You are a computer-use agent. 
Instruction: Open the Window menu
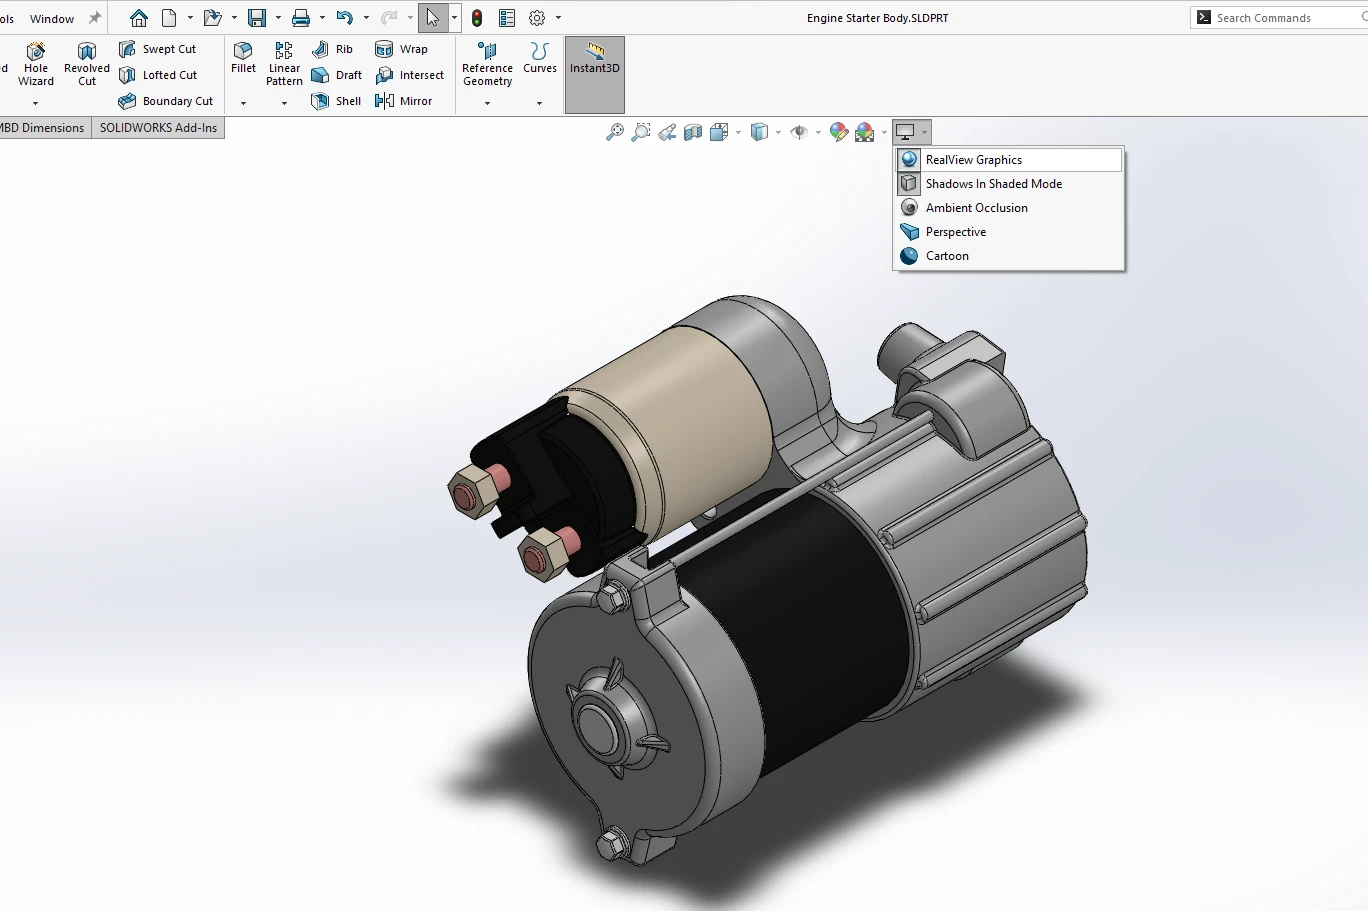(52, 19)
